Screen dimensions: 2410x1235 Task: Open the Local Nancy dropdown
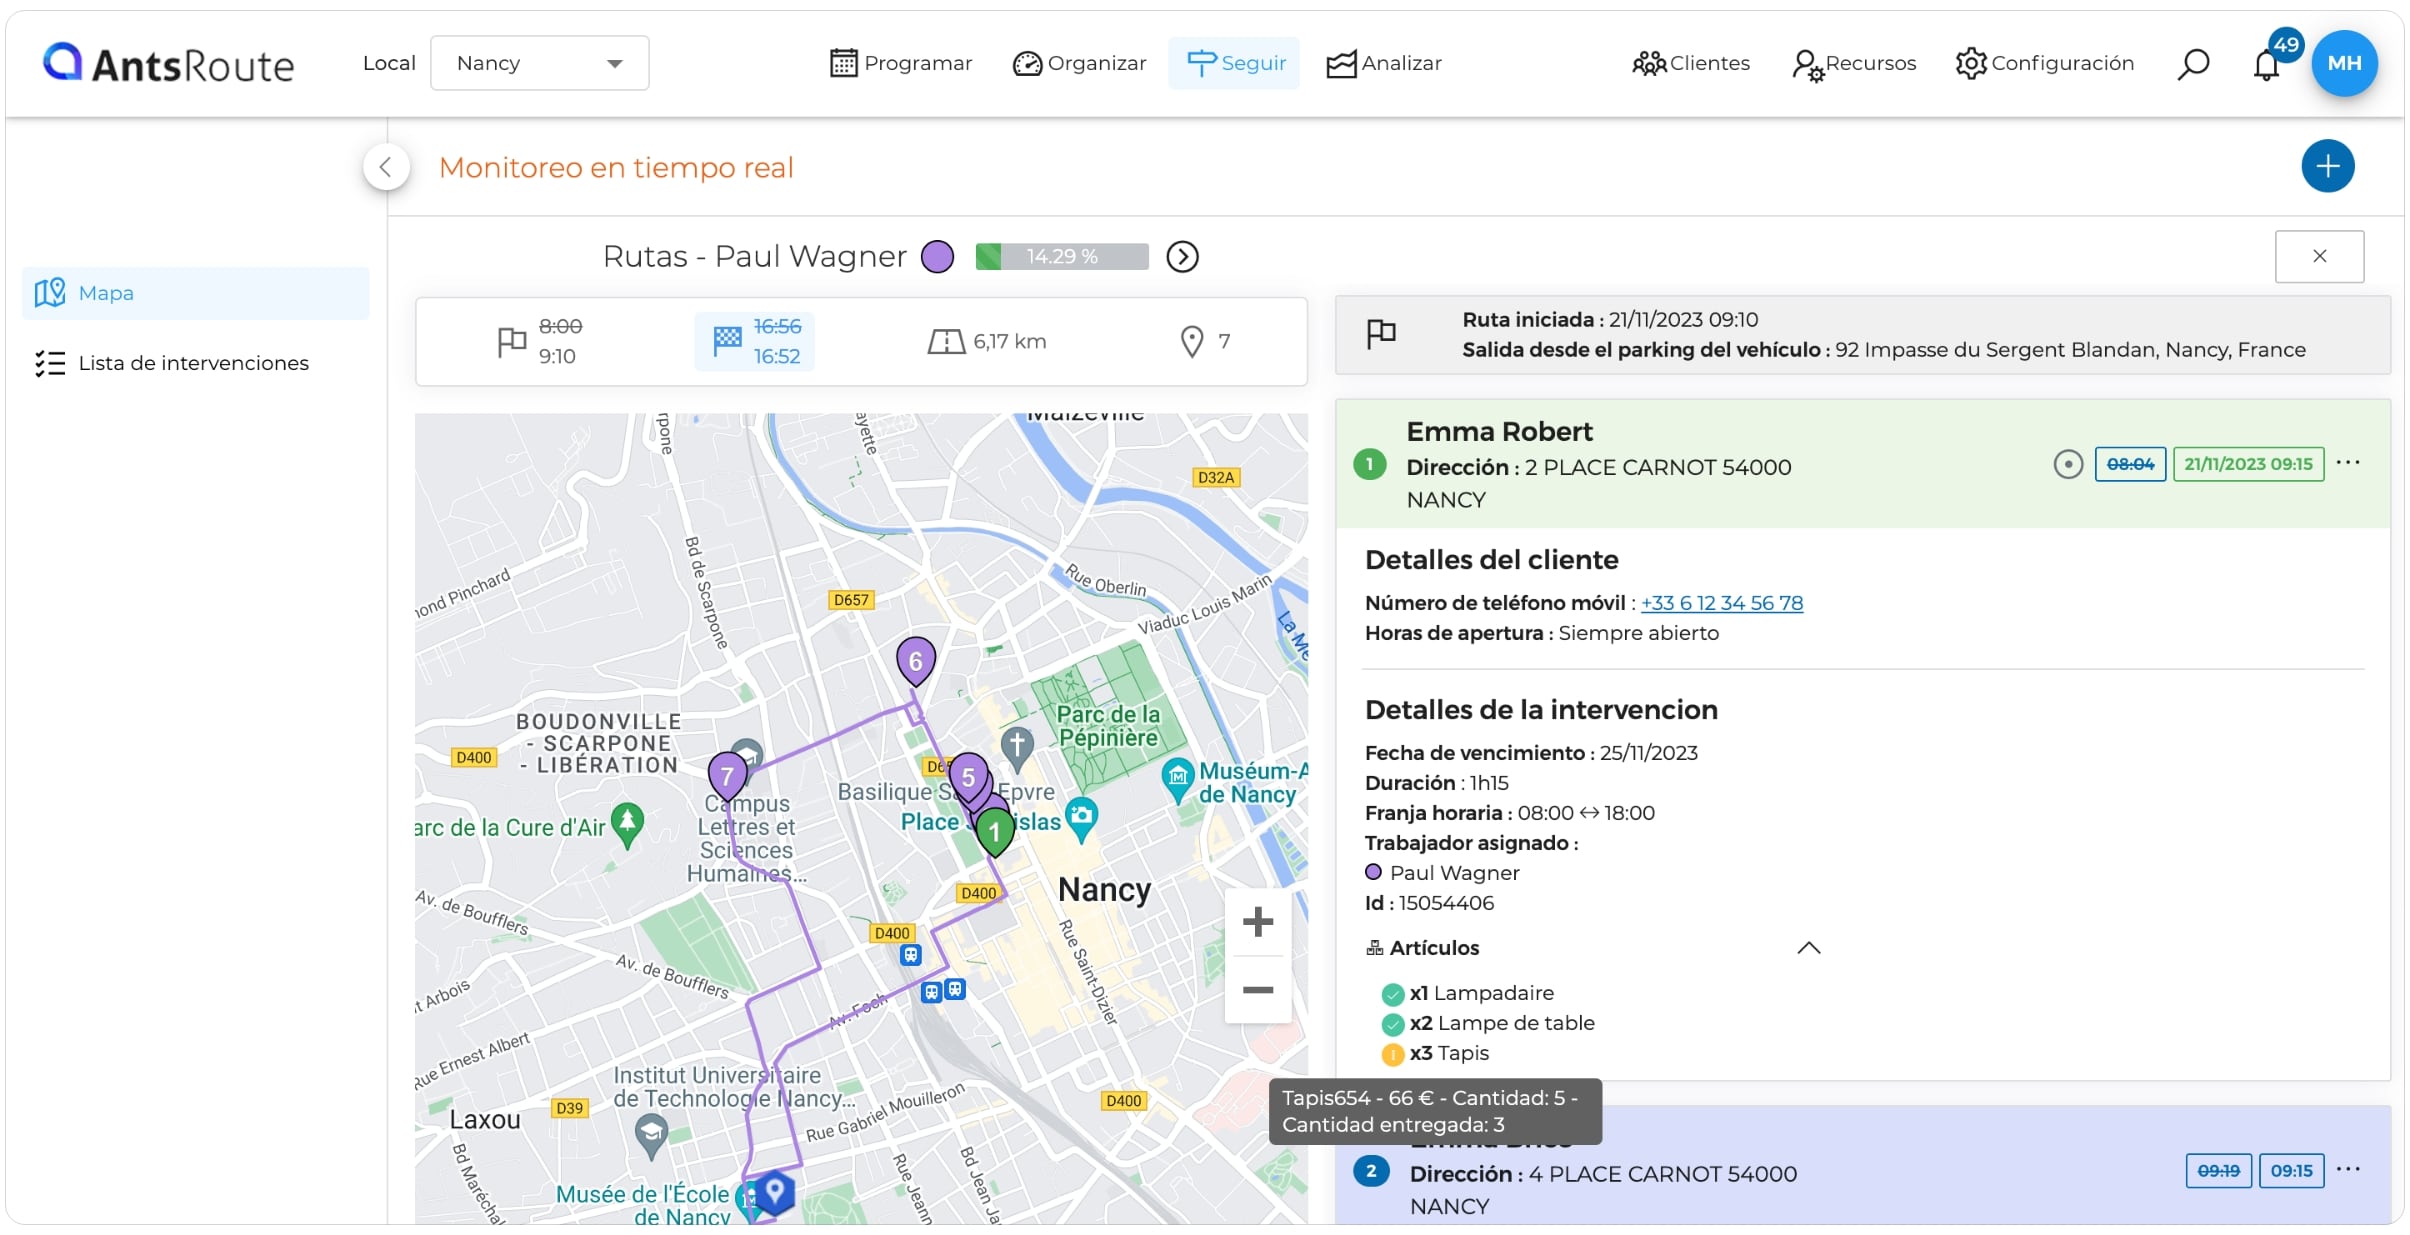(540, 63)
